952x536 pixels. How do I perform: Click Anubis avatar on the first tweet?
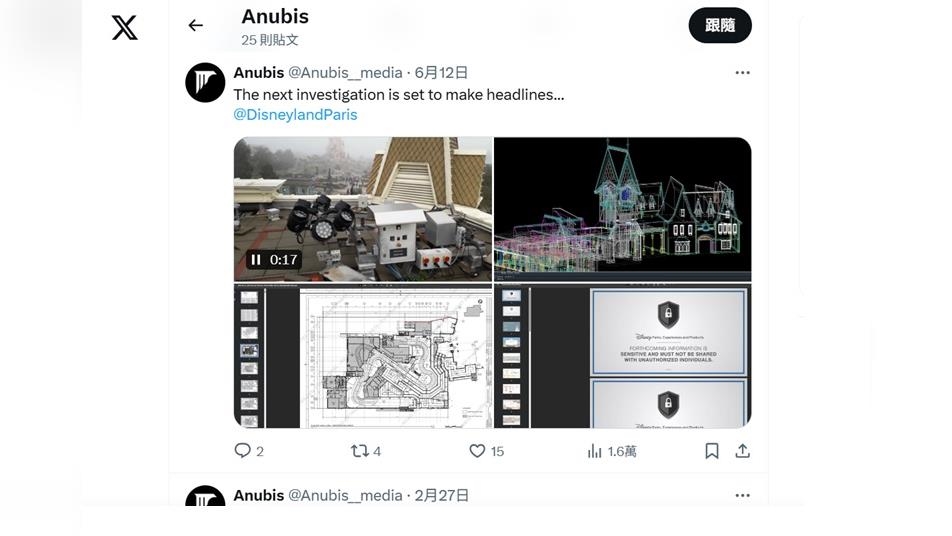(205, 83)
